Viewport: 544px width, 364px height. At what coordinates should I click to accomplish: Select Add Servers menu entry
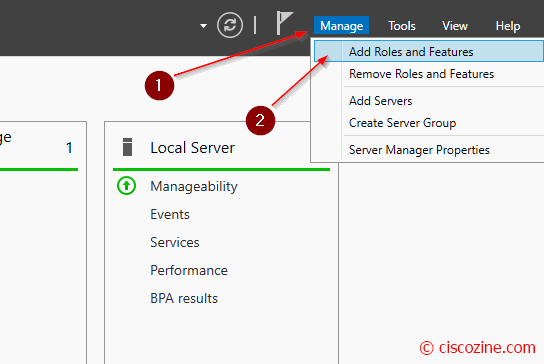pos(380,101)
